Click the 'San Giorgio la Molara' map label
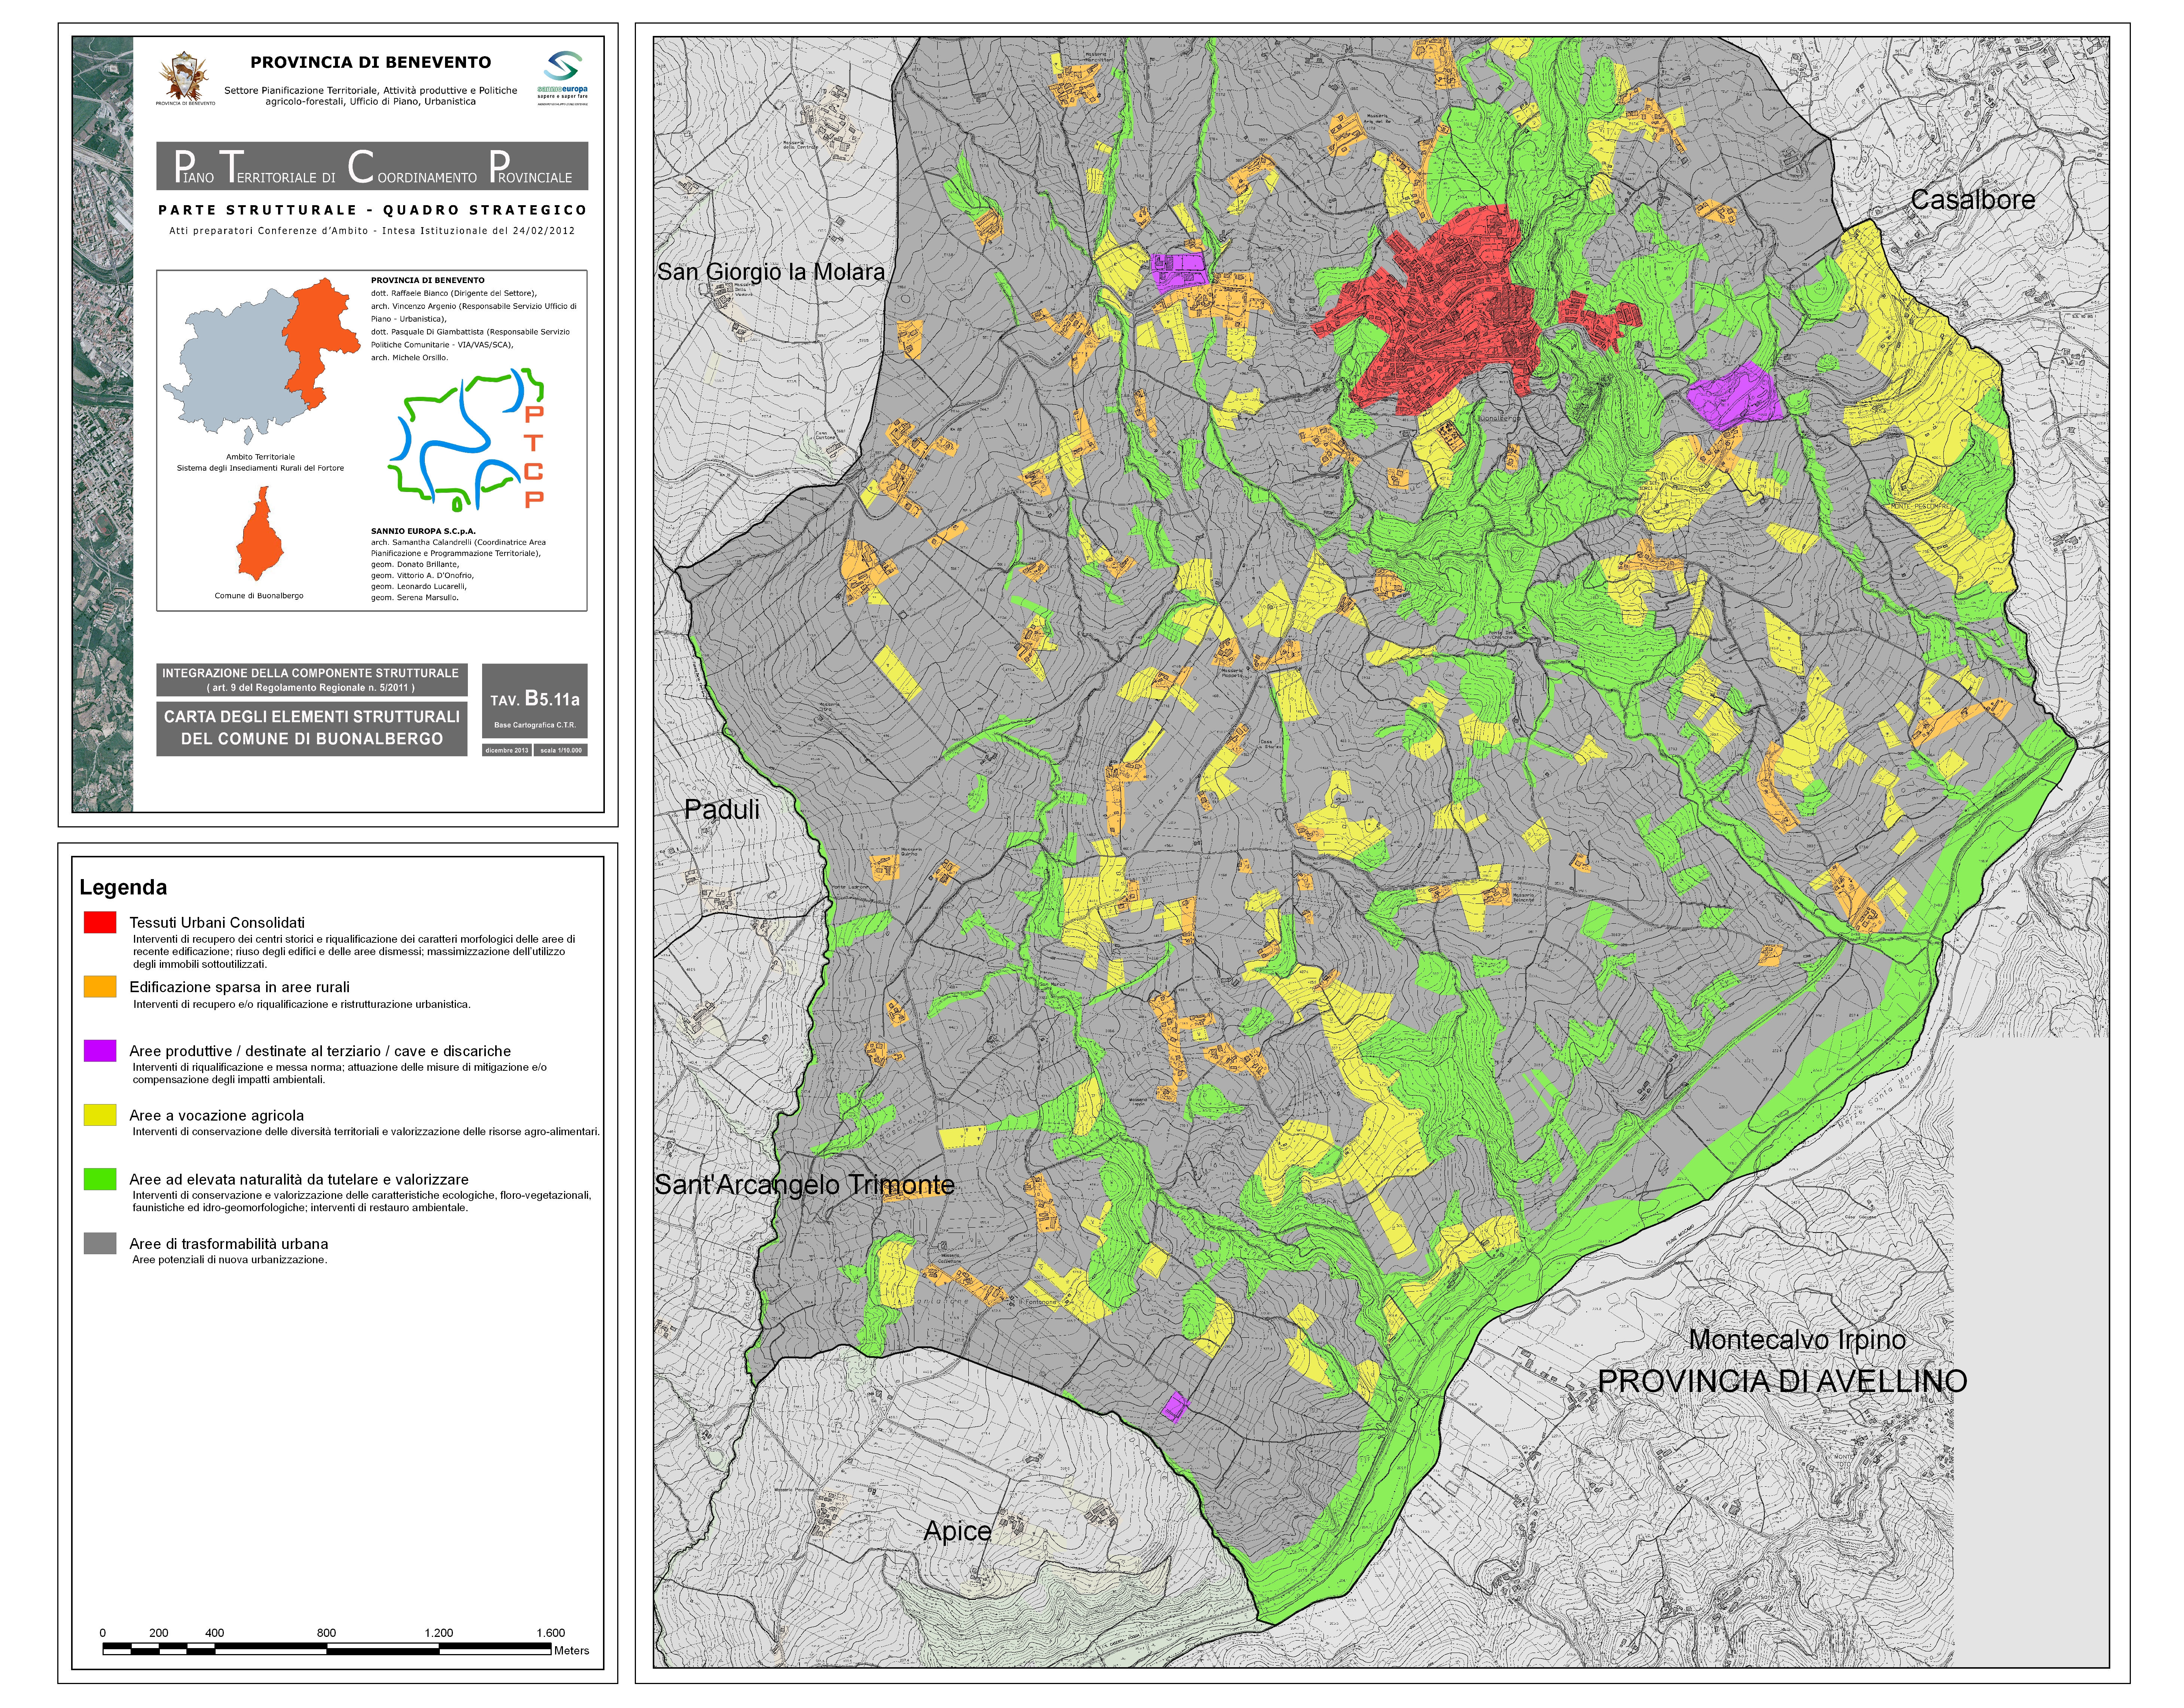 coord(771,272)
